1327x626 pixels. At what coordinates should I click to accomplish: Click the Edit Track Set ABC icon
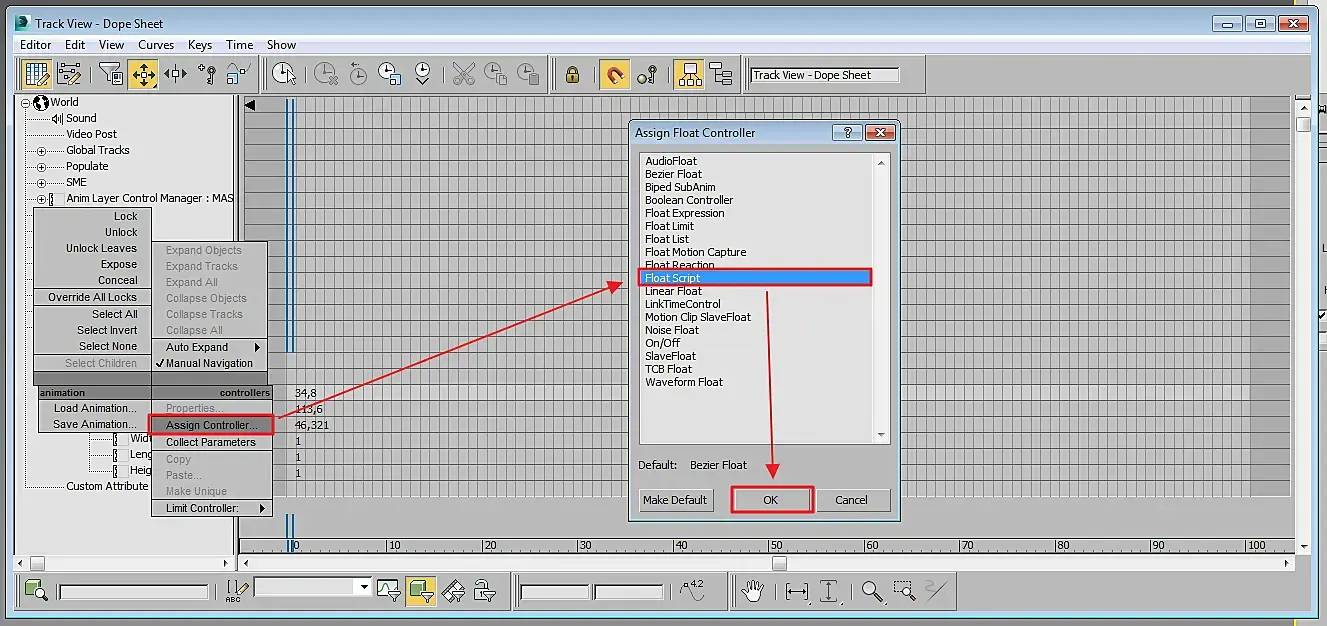(237, 590)
